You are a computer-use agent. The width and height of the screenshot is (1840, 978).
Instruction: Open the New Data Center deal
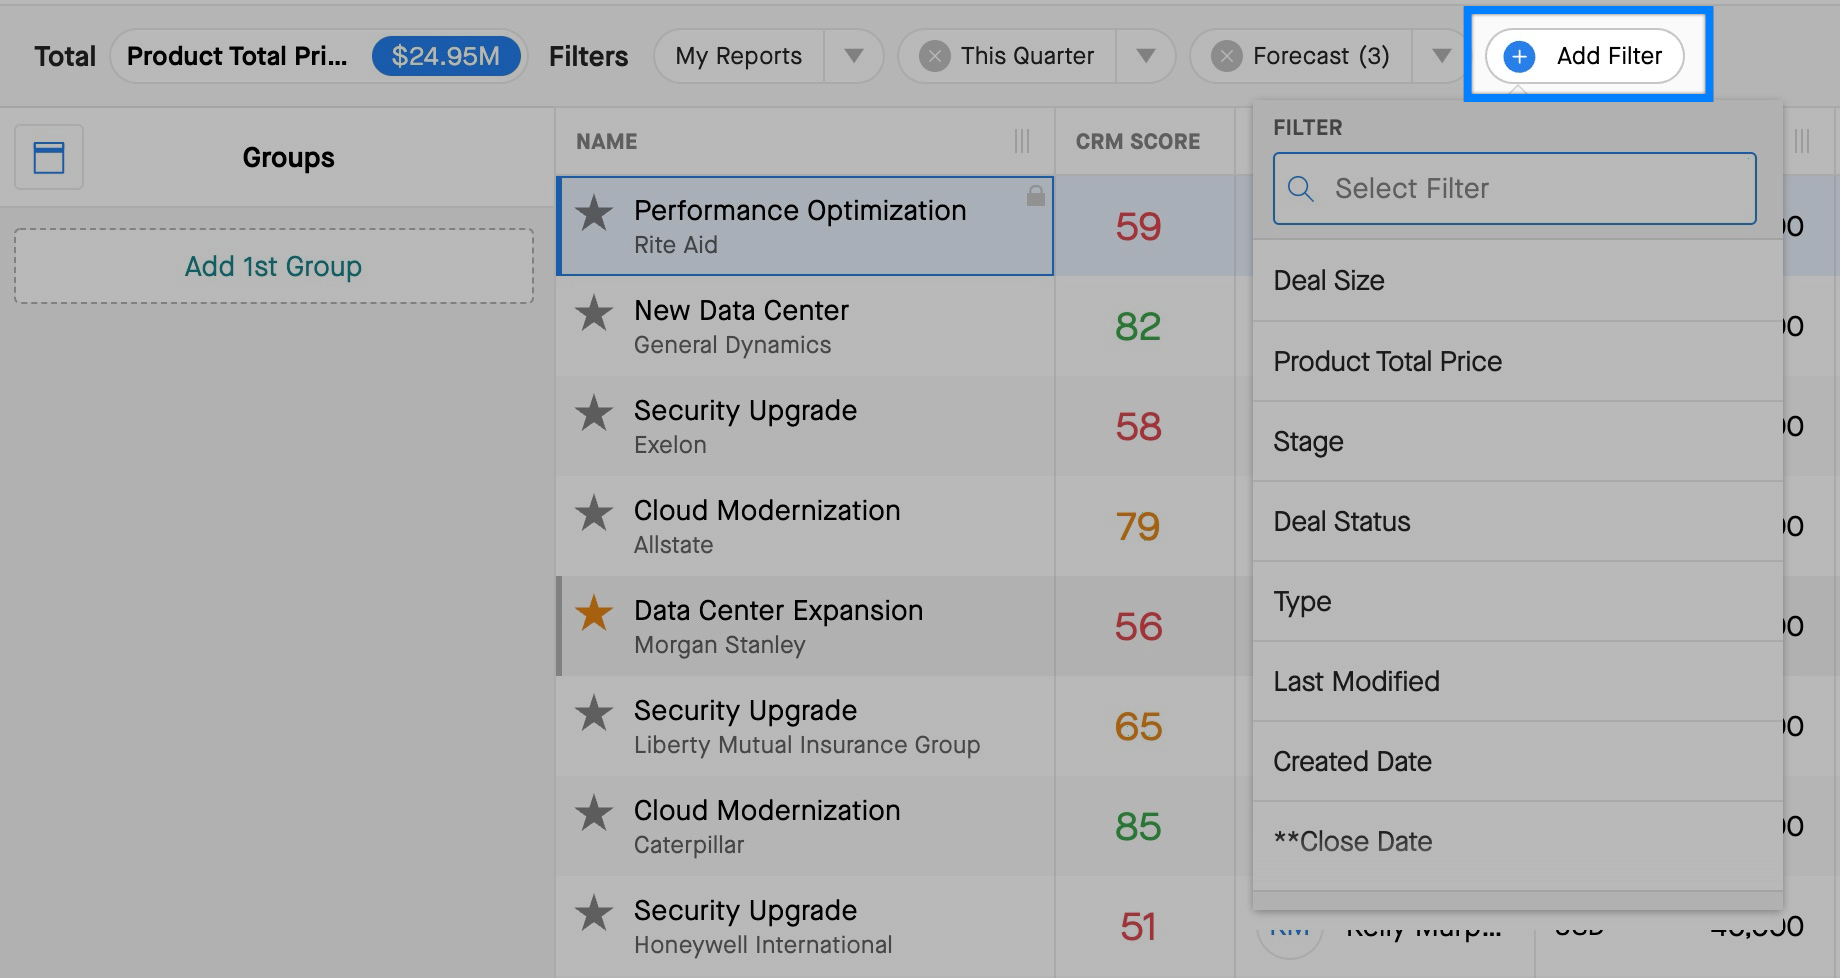coord(741,310)
